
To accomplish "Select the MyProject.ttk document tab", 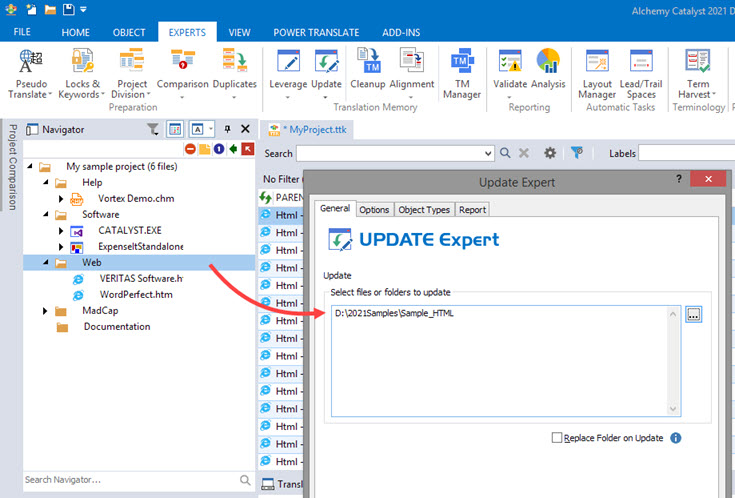I will (x=308, y=130).
